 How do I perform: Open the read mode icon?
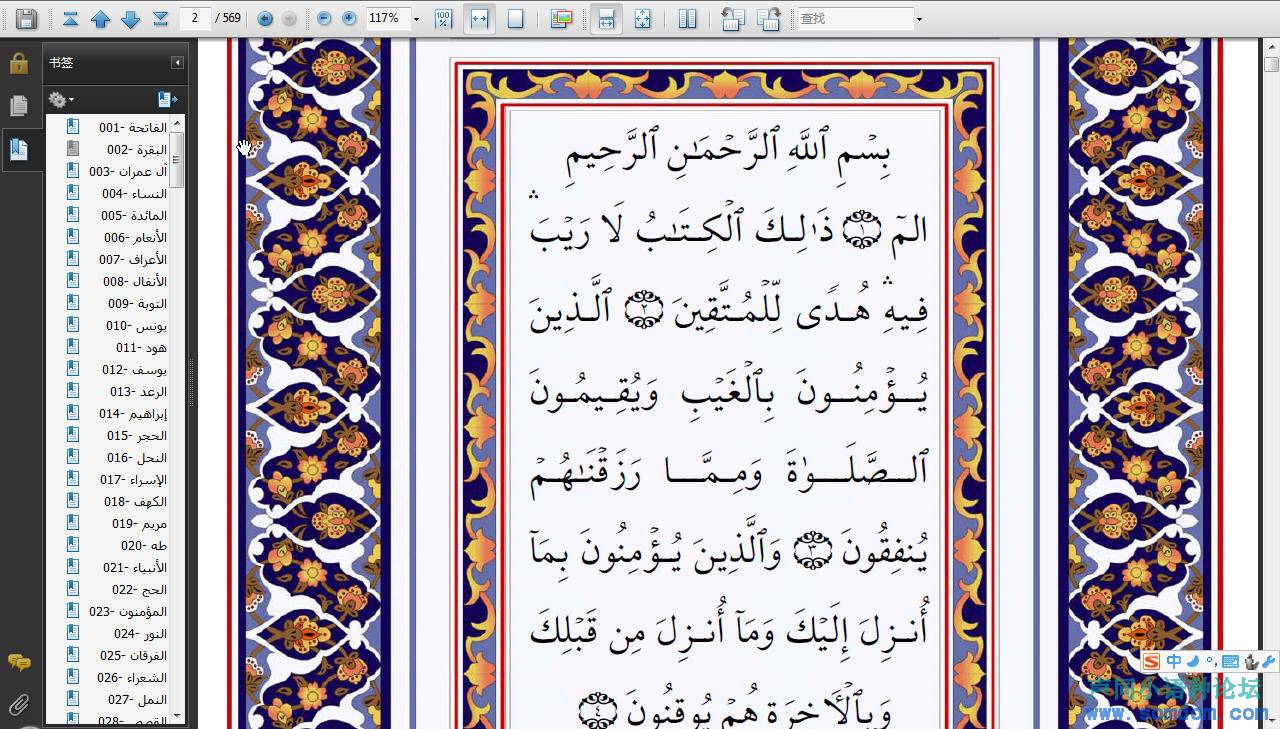(561, 18)
